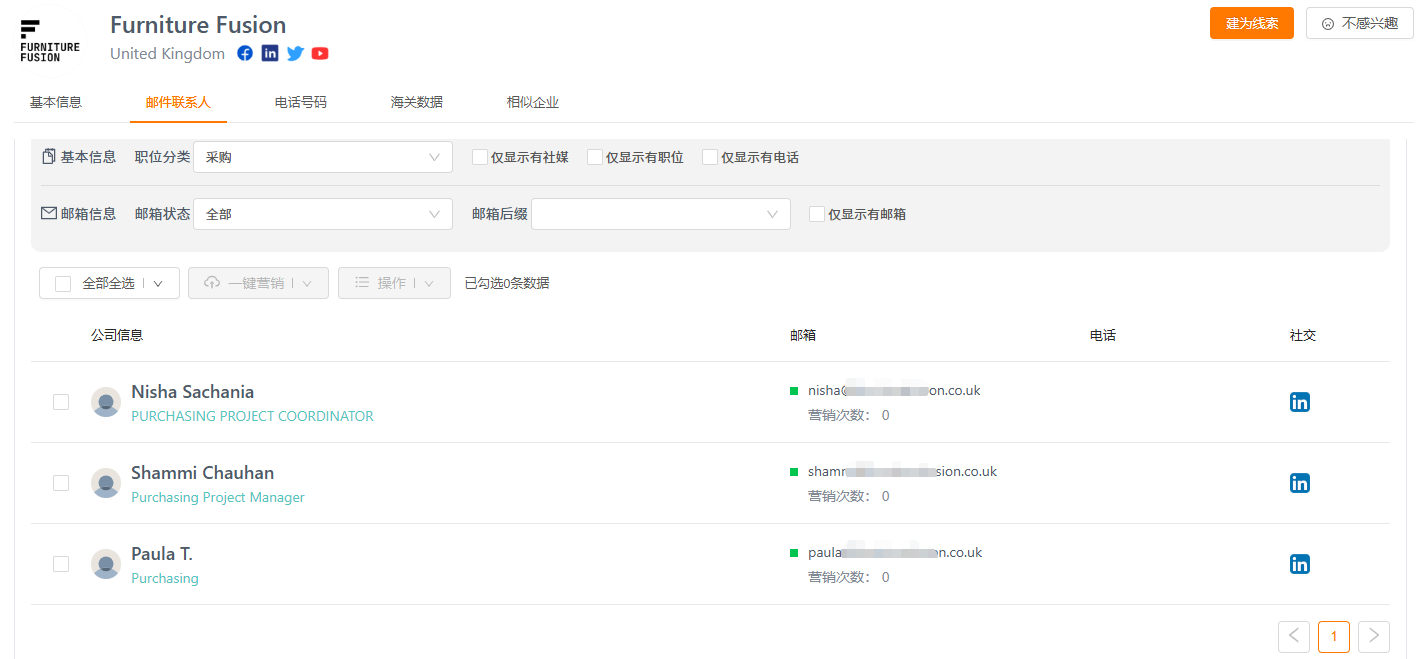Screen dimensions: 1419x659
Task: Click the 不感兴趣 button
Action: tap(1360, 23)
